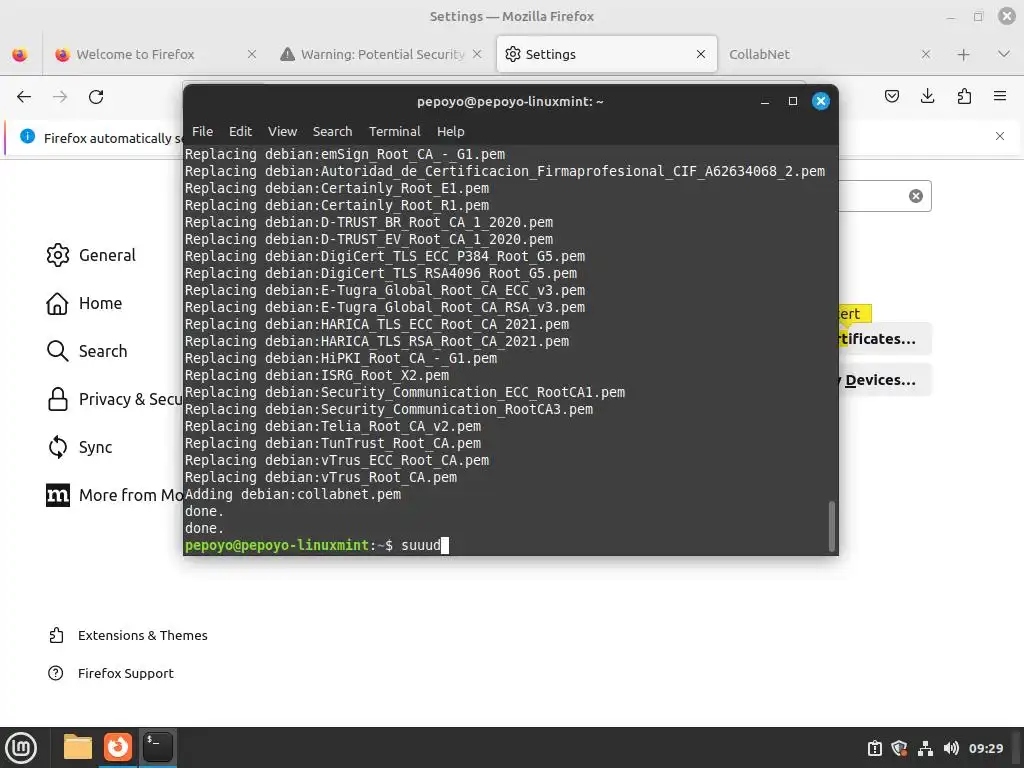Click the terminal prompt command line
The height and width of the screenshot is (768, 1024).
(x=317, y=545)
